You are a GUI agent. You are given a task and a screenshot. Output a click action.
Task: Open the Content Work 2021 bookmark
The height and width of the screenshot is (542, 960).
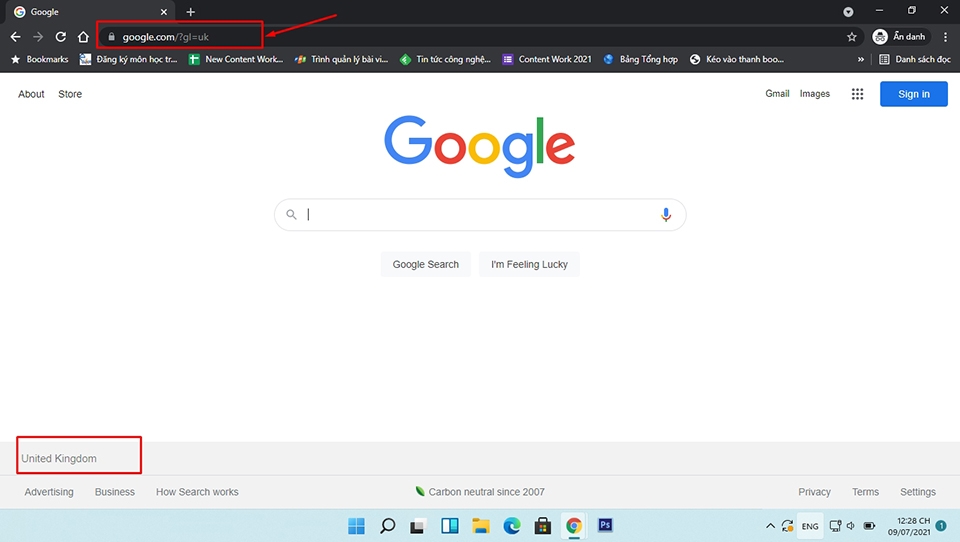[x=547, y=59]
